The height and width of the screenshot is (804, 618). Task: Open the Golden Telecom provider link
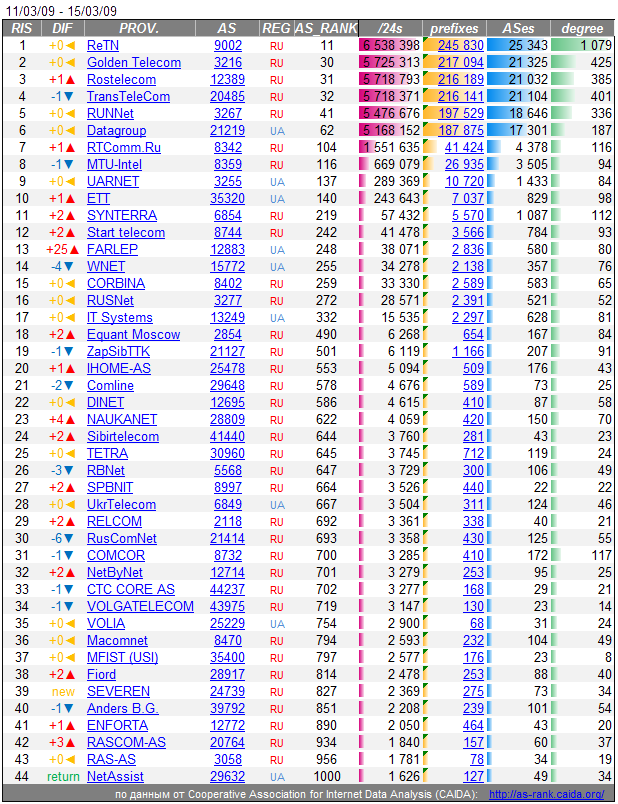point(134,63)
